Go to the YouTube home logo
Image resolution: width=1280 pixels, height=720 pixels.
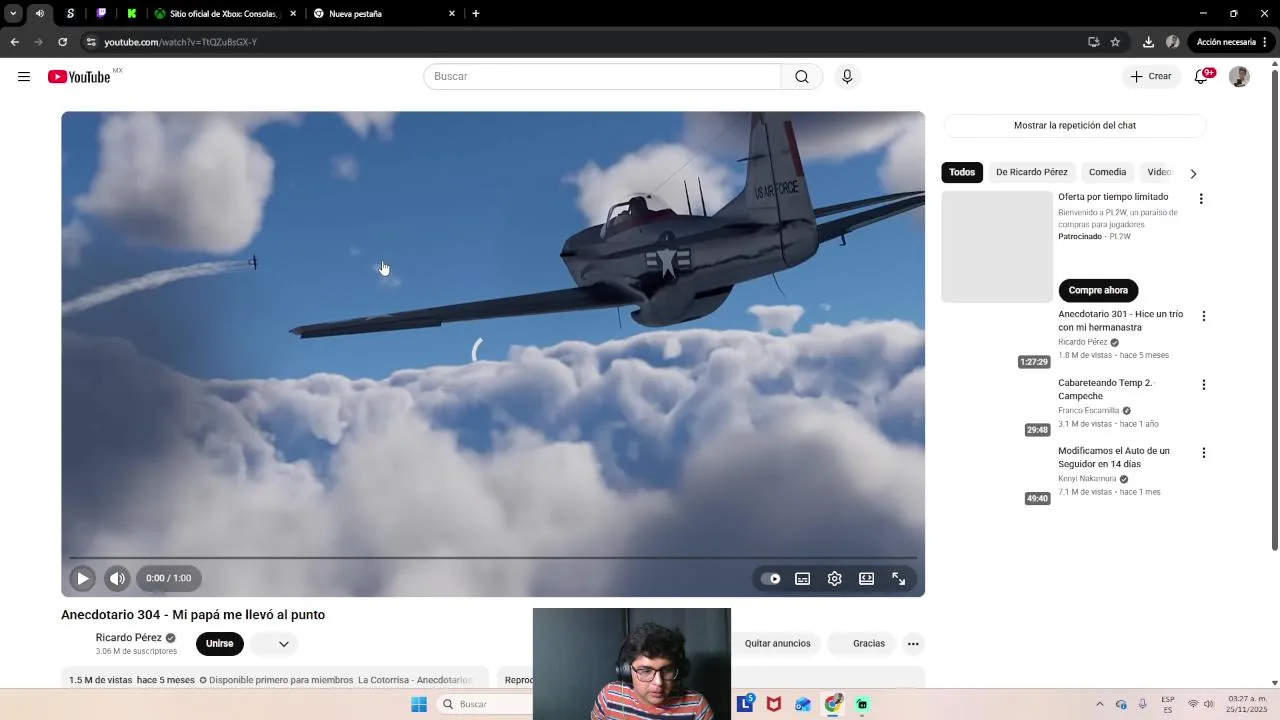pos(79,77)
